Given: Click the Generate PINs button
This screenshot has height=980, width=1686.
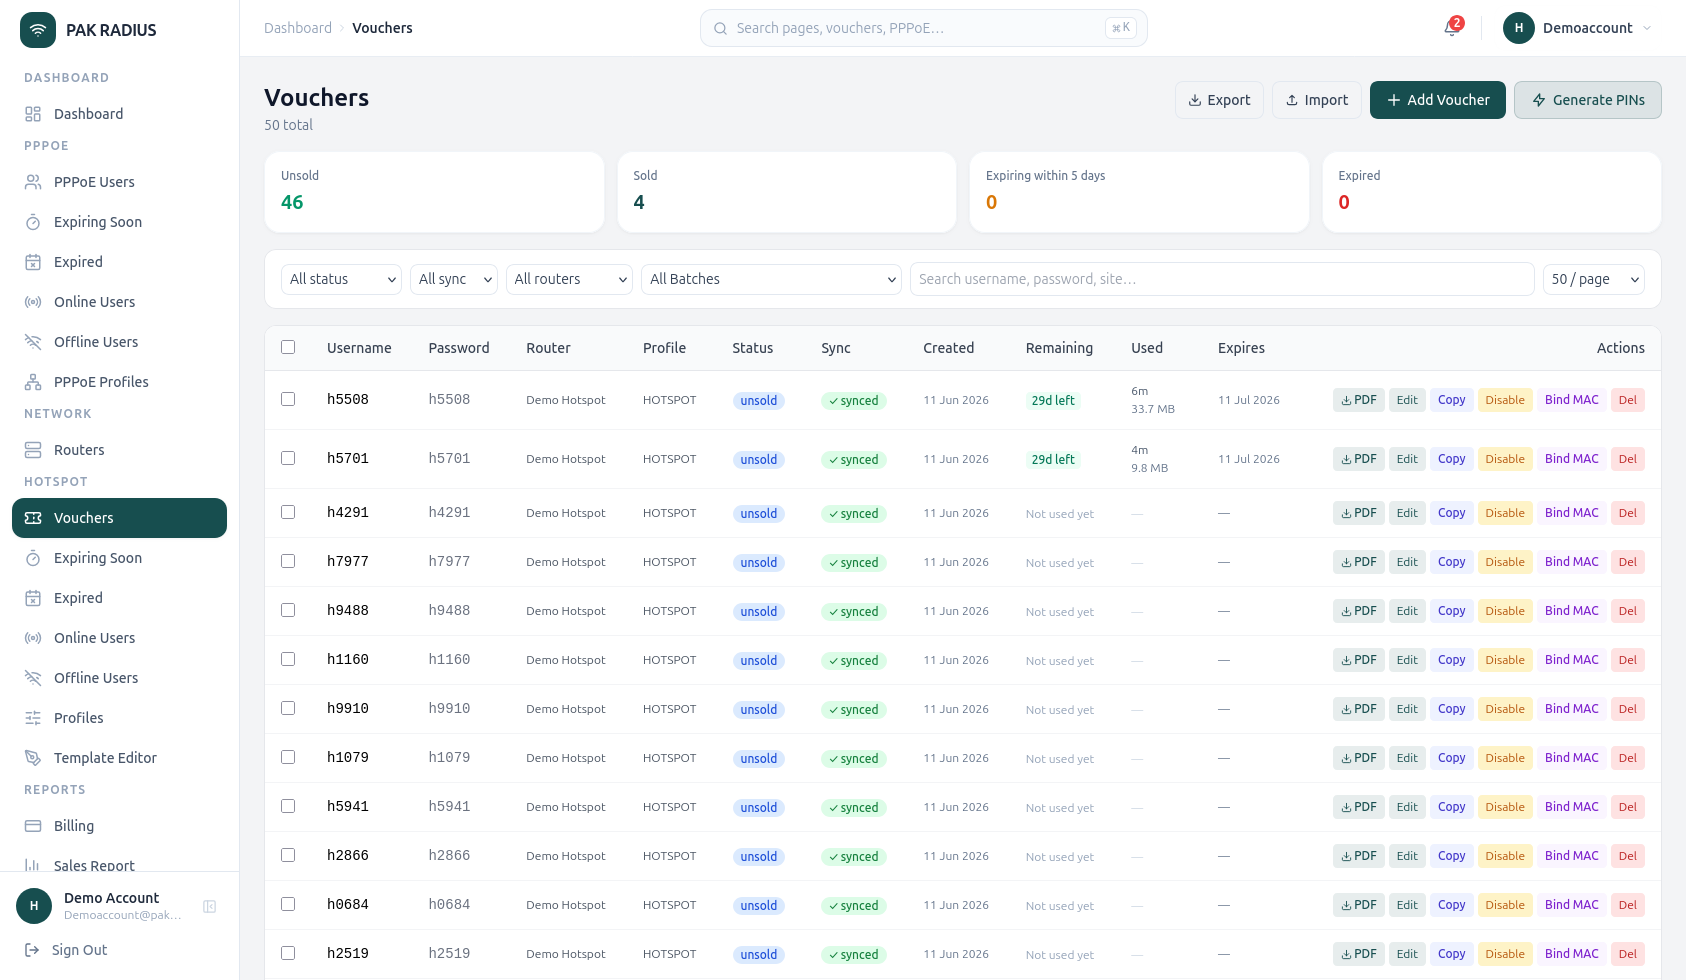Looking at the screenshot, I should click(1588, 100).
